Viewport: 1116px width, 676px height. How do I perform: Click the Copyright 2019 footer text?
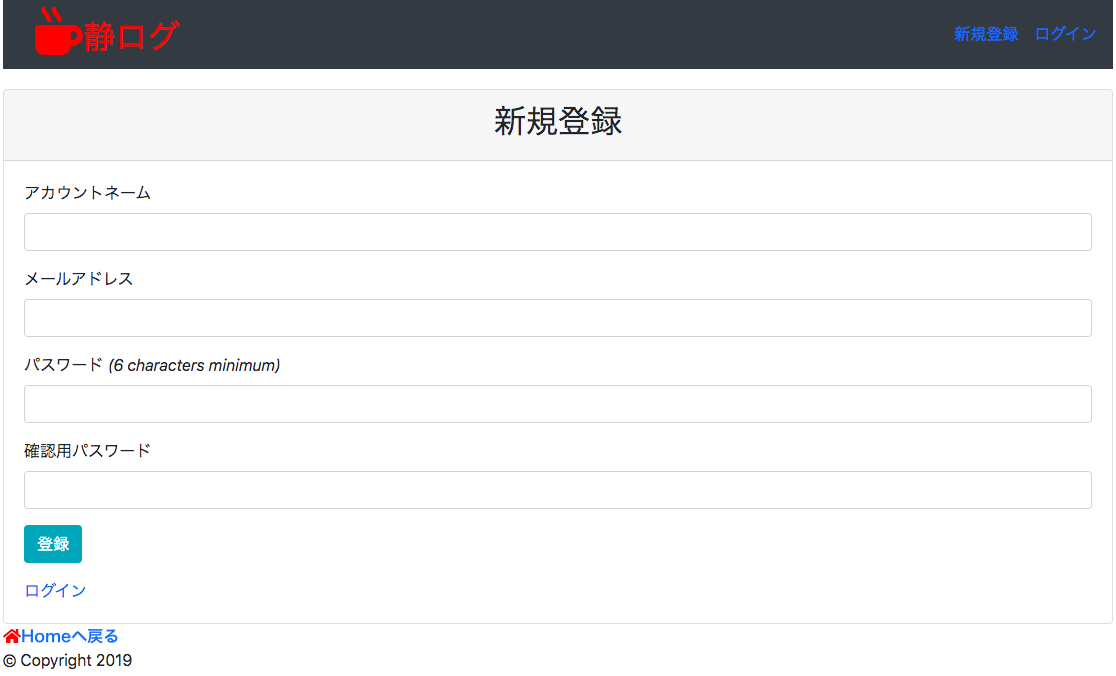(68, 660)
